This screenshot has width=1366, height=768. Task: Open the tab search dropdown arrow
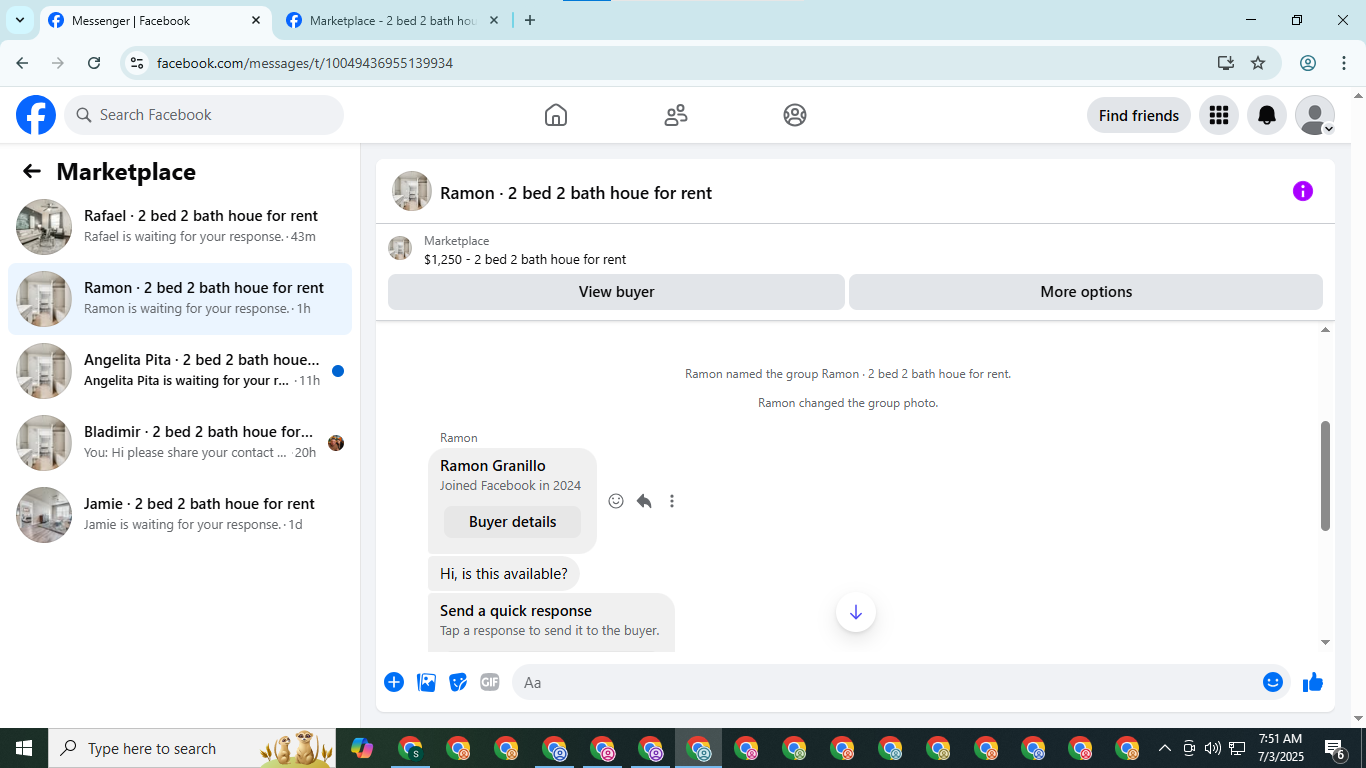tap(19, 20)
